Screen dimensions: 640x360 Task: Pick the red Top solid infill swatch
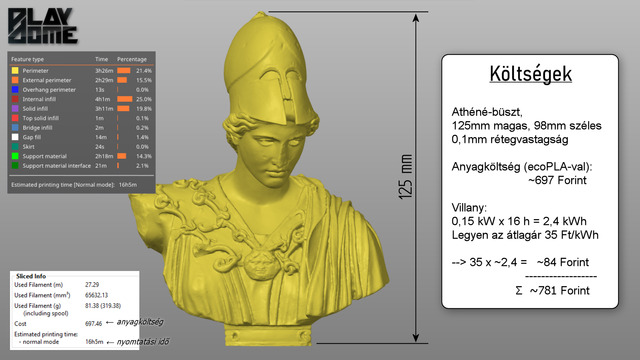click(15, 118)
